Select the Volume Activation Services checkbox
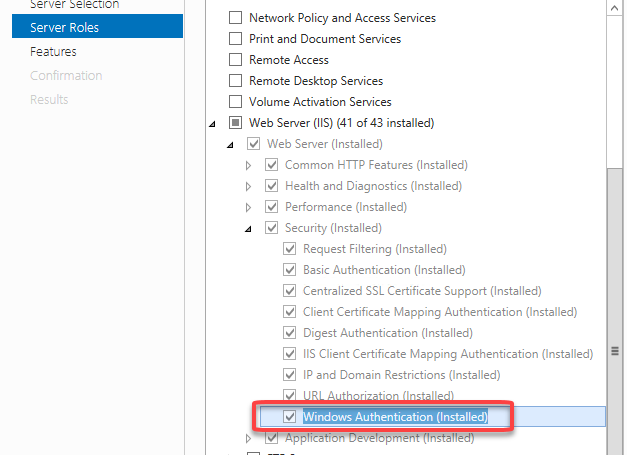This screenshot has width=627, height=455. pyautogui.click(x=236, y=102)
